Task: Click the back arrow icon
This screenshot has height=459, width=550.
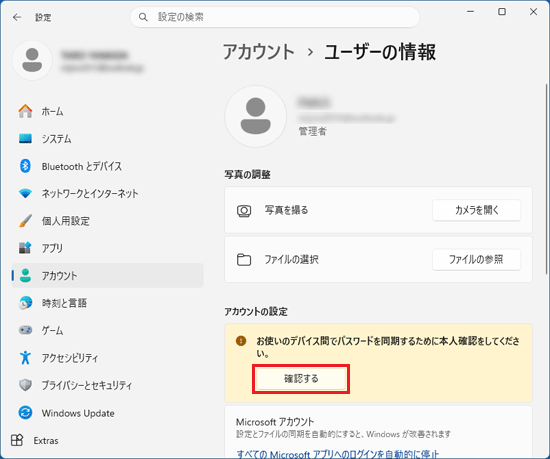Action: (x=17, y=17)
